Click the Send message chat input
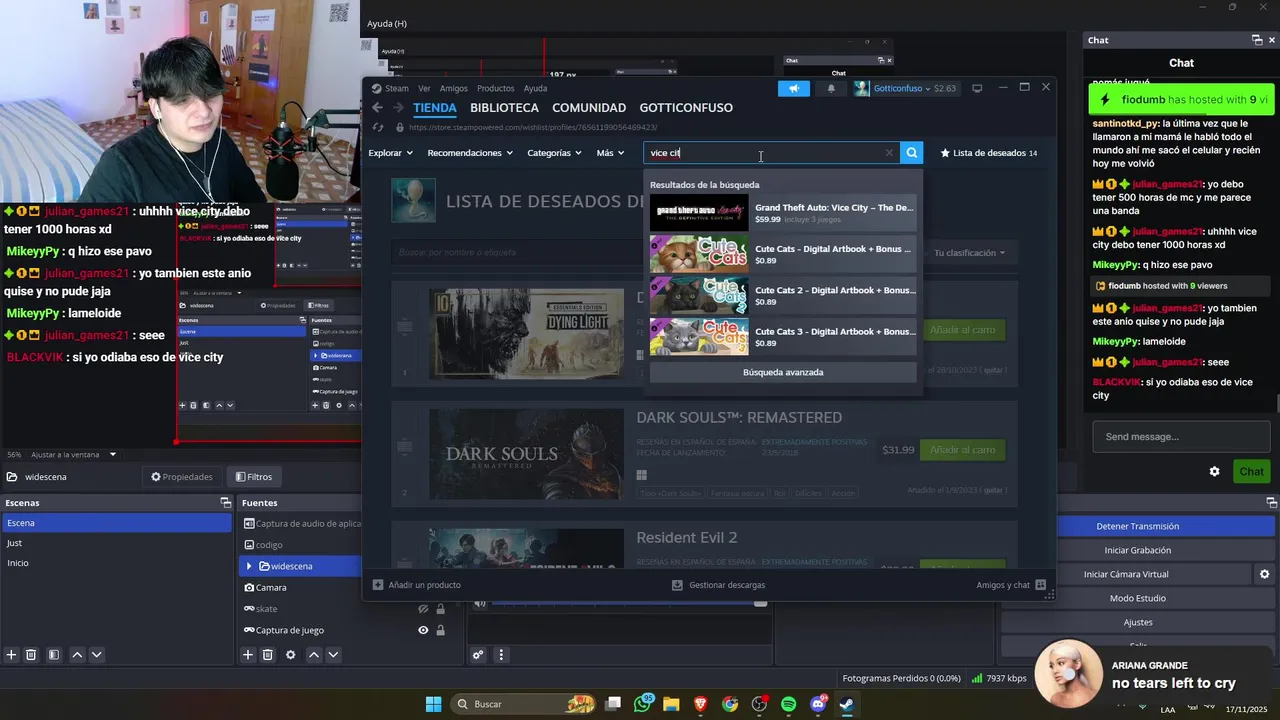This screenshot has width=1280, height=720. [1181, 437]
